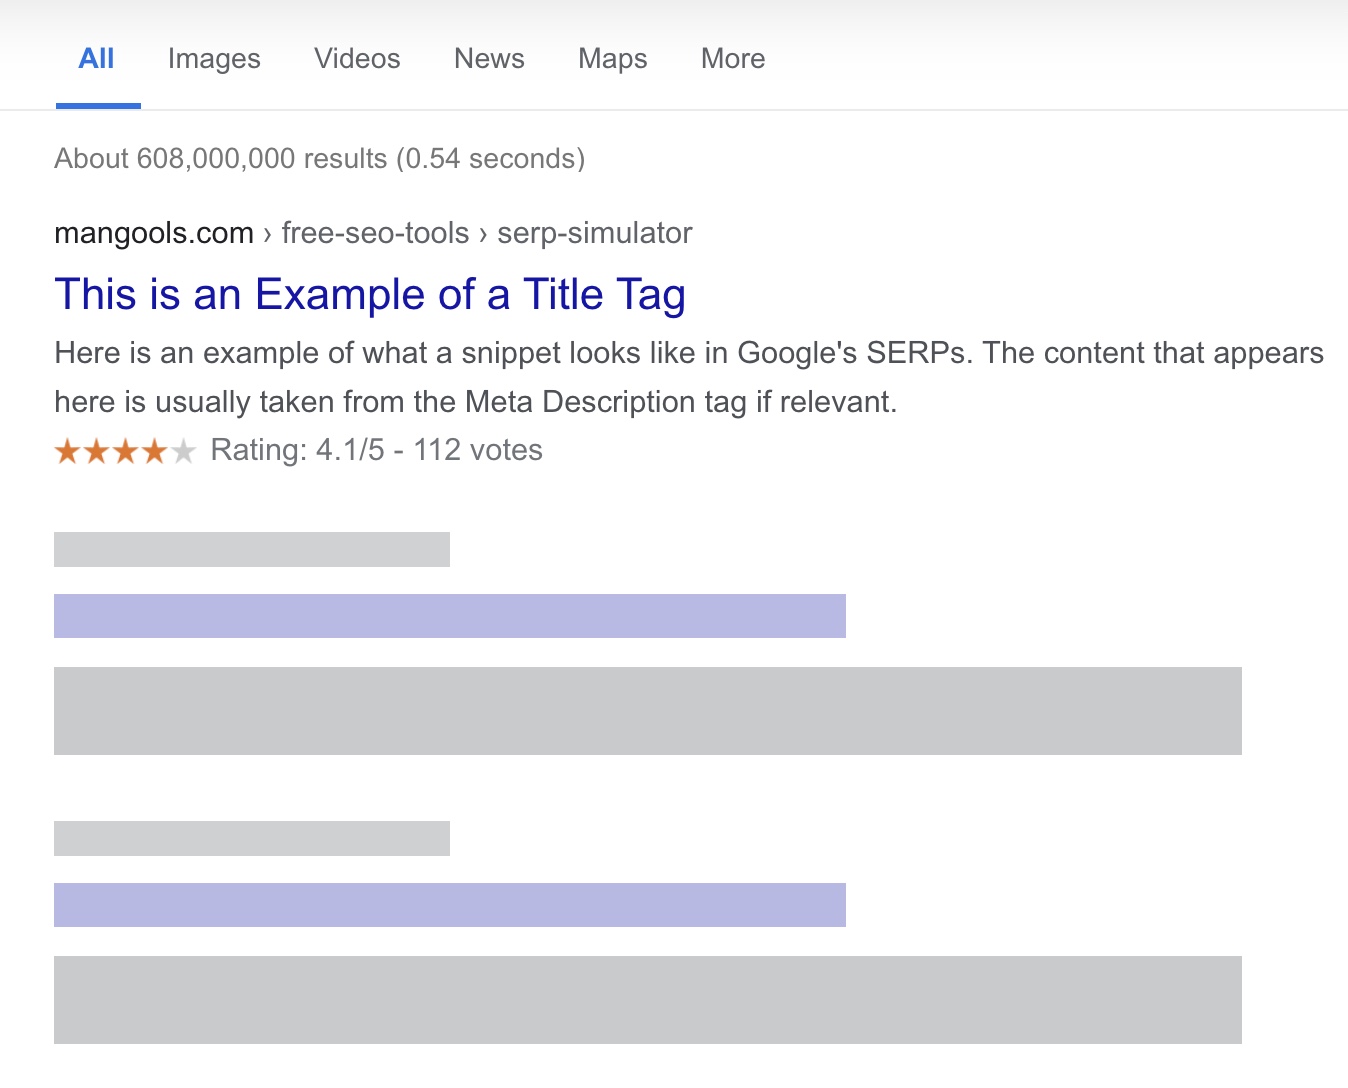Click the grayed-out fifth rating star

(186, 450)
